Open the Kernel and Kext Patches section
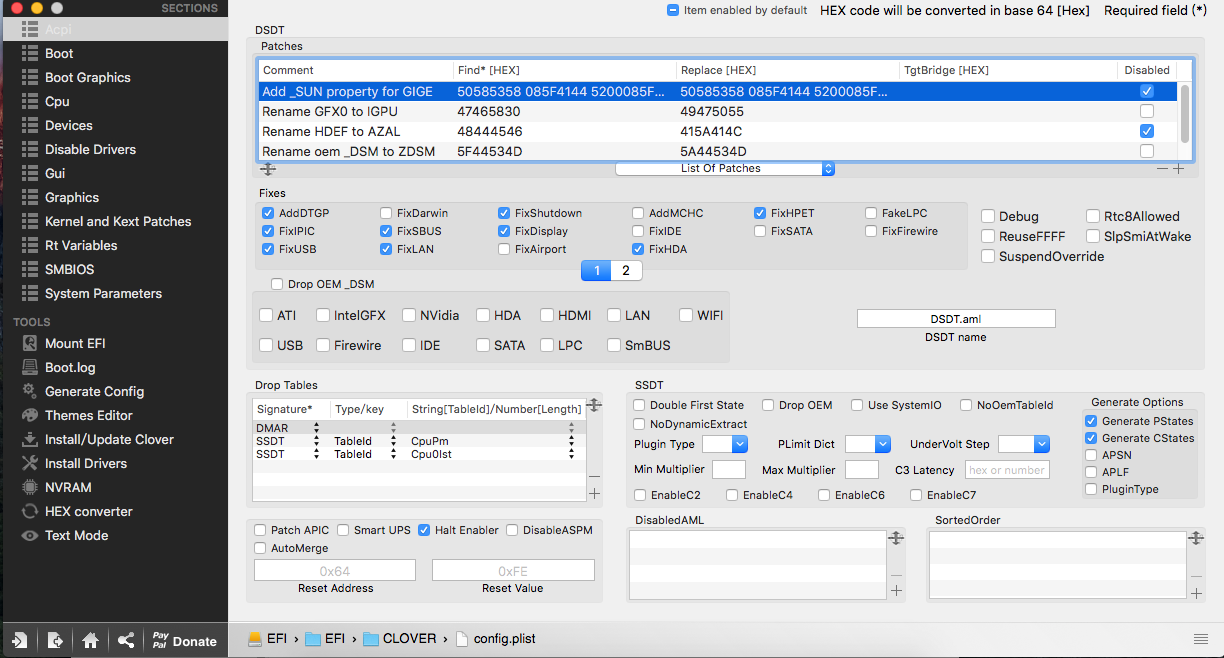Viewport: 1224px width, 658px height. 118,221
